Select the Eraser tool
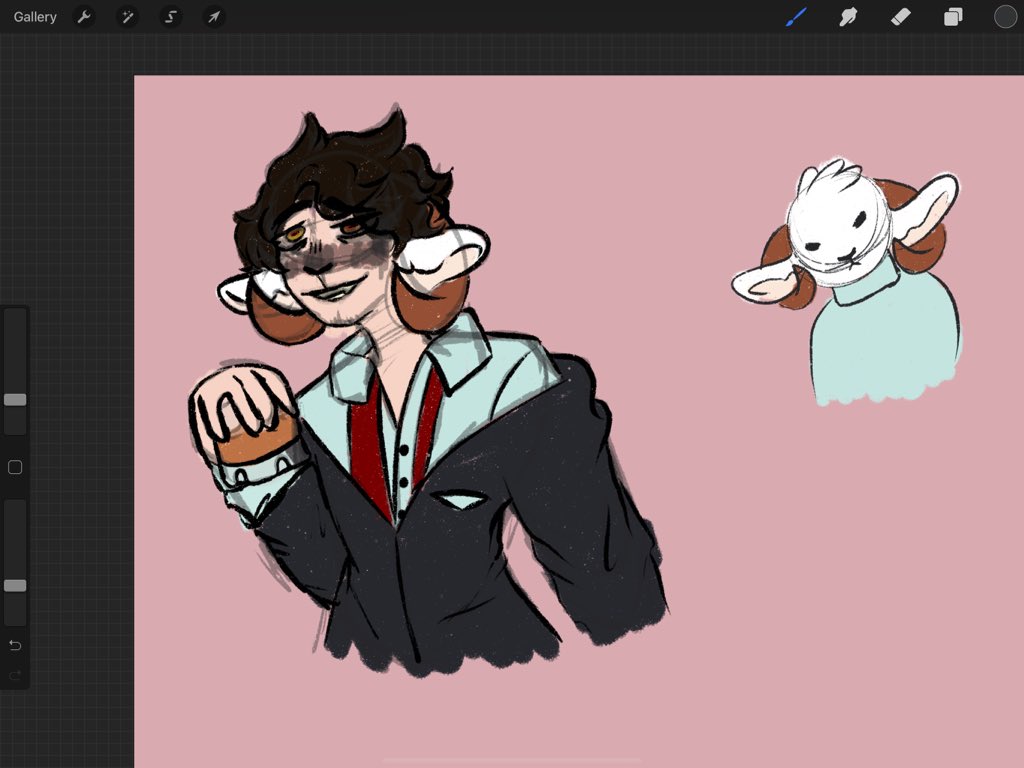This screenshot has height=768, width=1024. 901,17
